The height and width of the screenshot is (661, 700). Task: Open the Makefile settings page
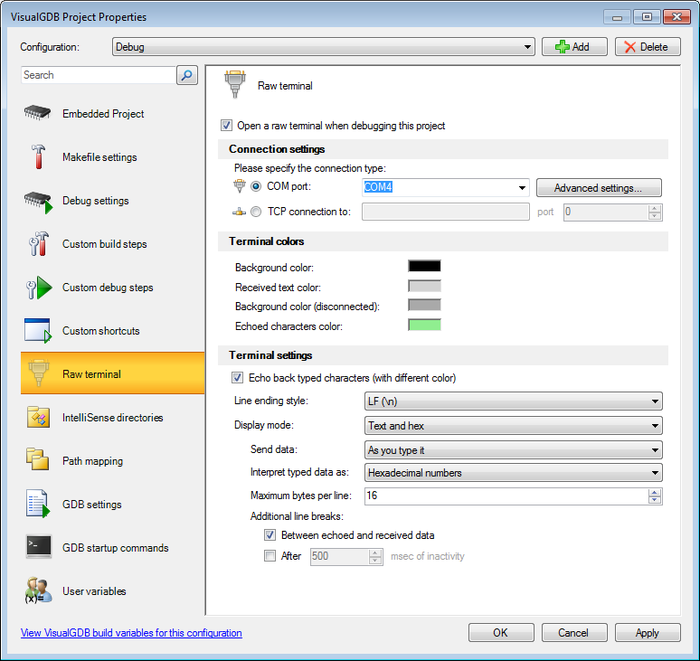[112, 157]
